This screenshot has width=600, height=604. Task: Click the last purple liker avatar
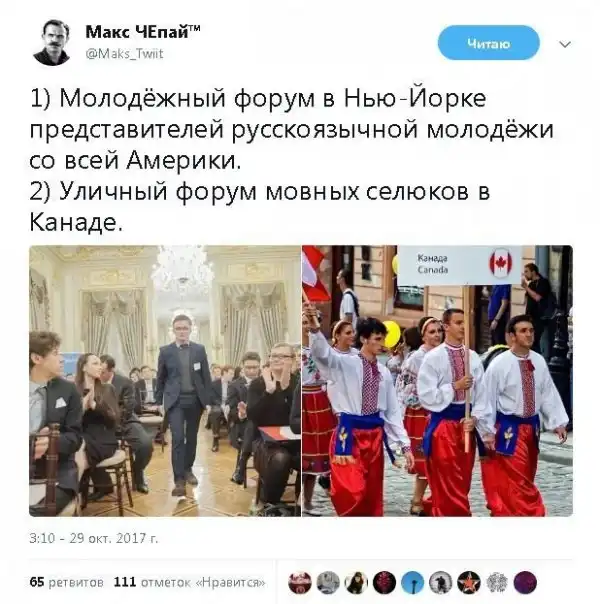pyautogui.click(x=525, y=582)
